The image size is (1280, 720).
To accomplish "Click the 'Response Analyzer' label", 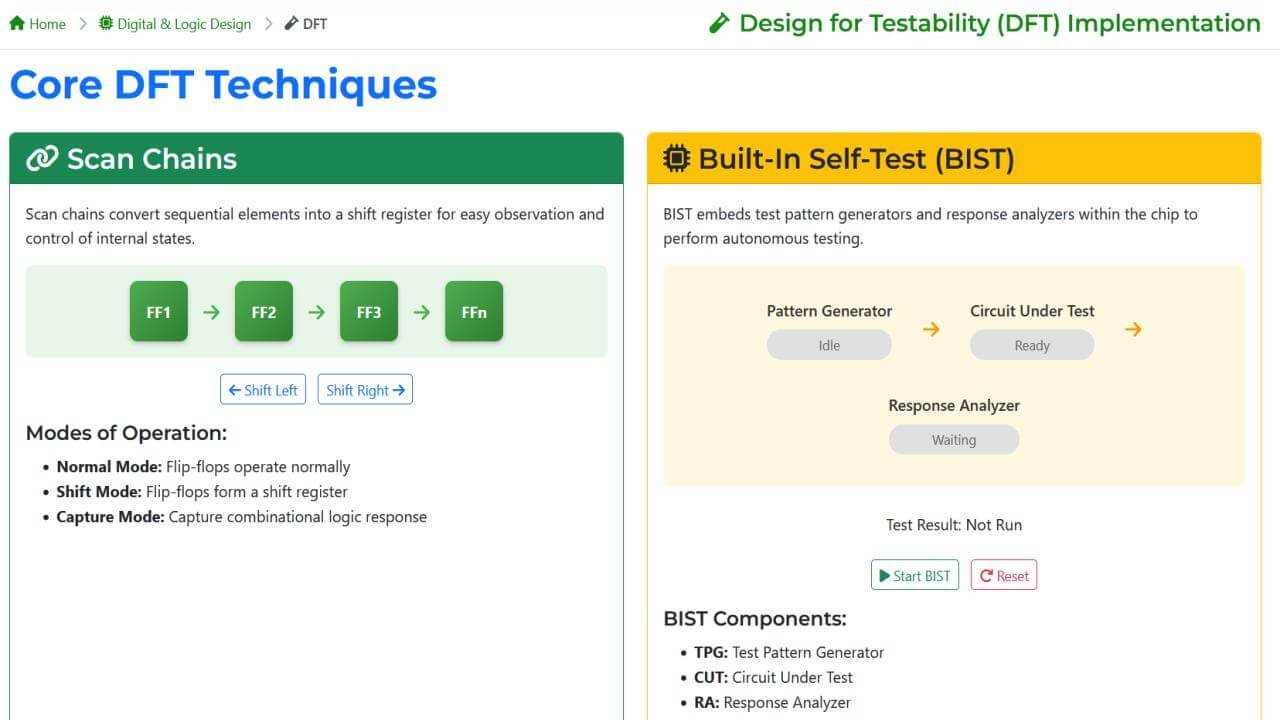I will point(954,405).
